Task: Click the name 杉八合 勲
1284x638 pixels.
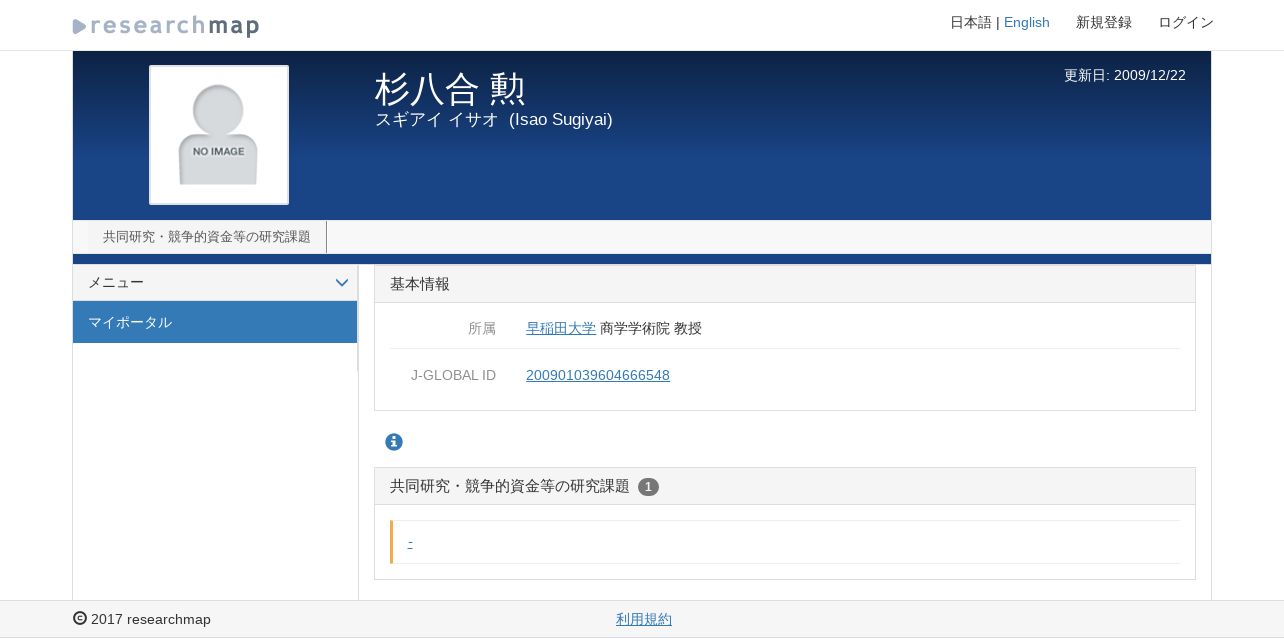Action: coord(450,89)
